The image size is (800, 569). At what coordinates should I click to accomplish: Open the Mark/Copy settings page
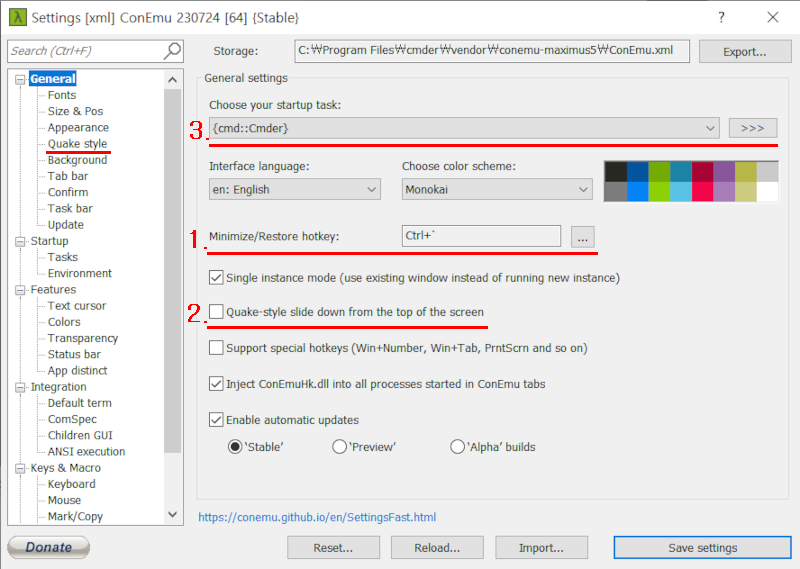coord(75,517)
